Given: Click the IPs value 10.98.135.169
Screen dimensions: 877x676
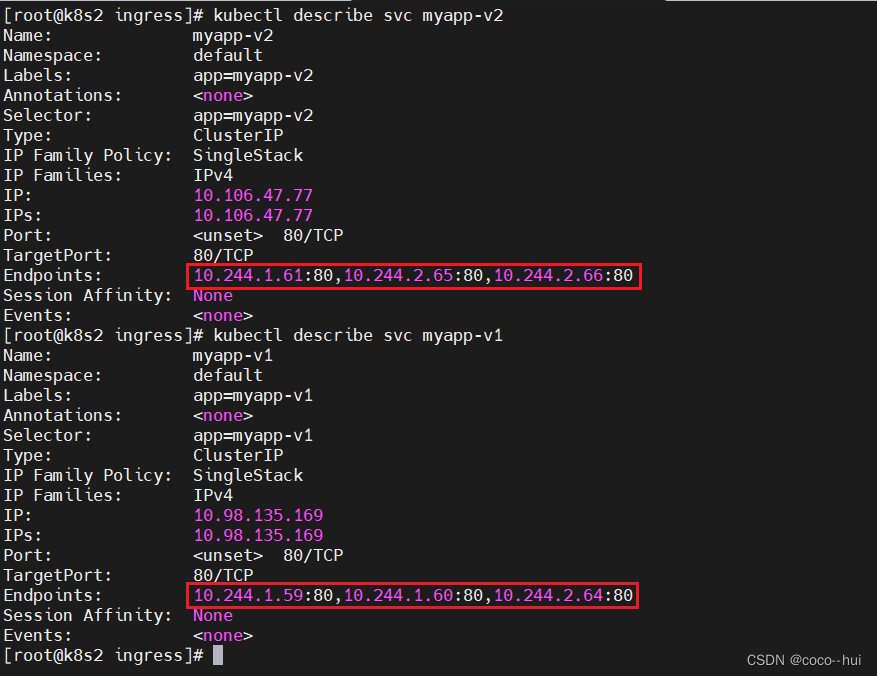Looking at the screenshot, I should 258,536.
